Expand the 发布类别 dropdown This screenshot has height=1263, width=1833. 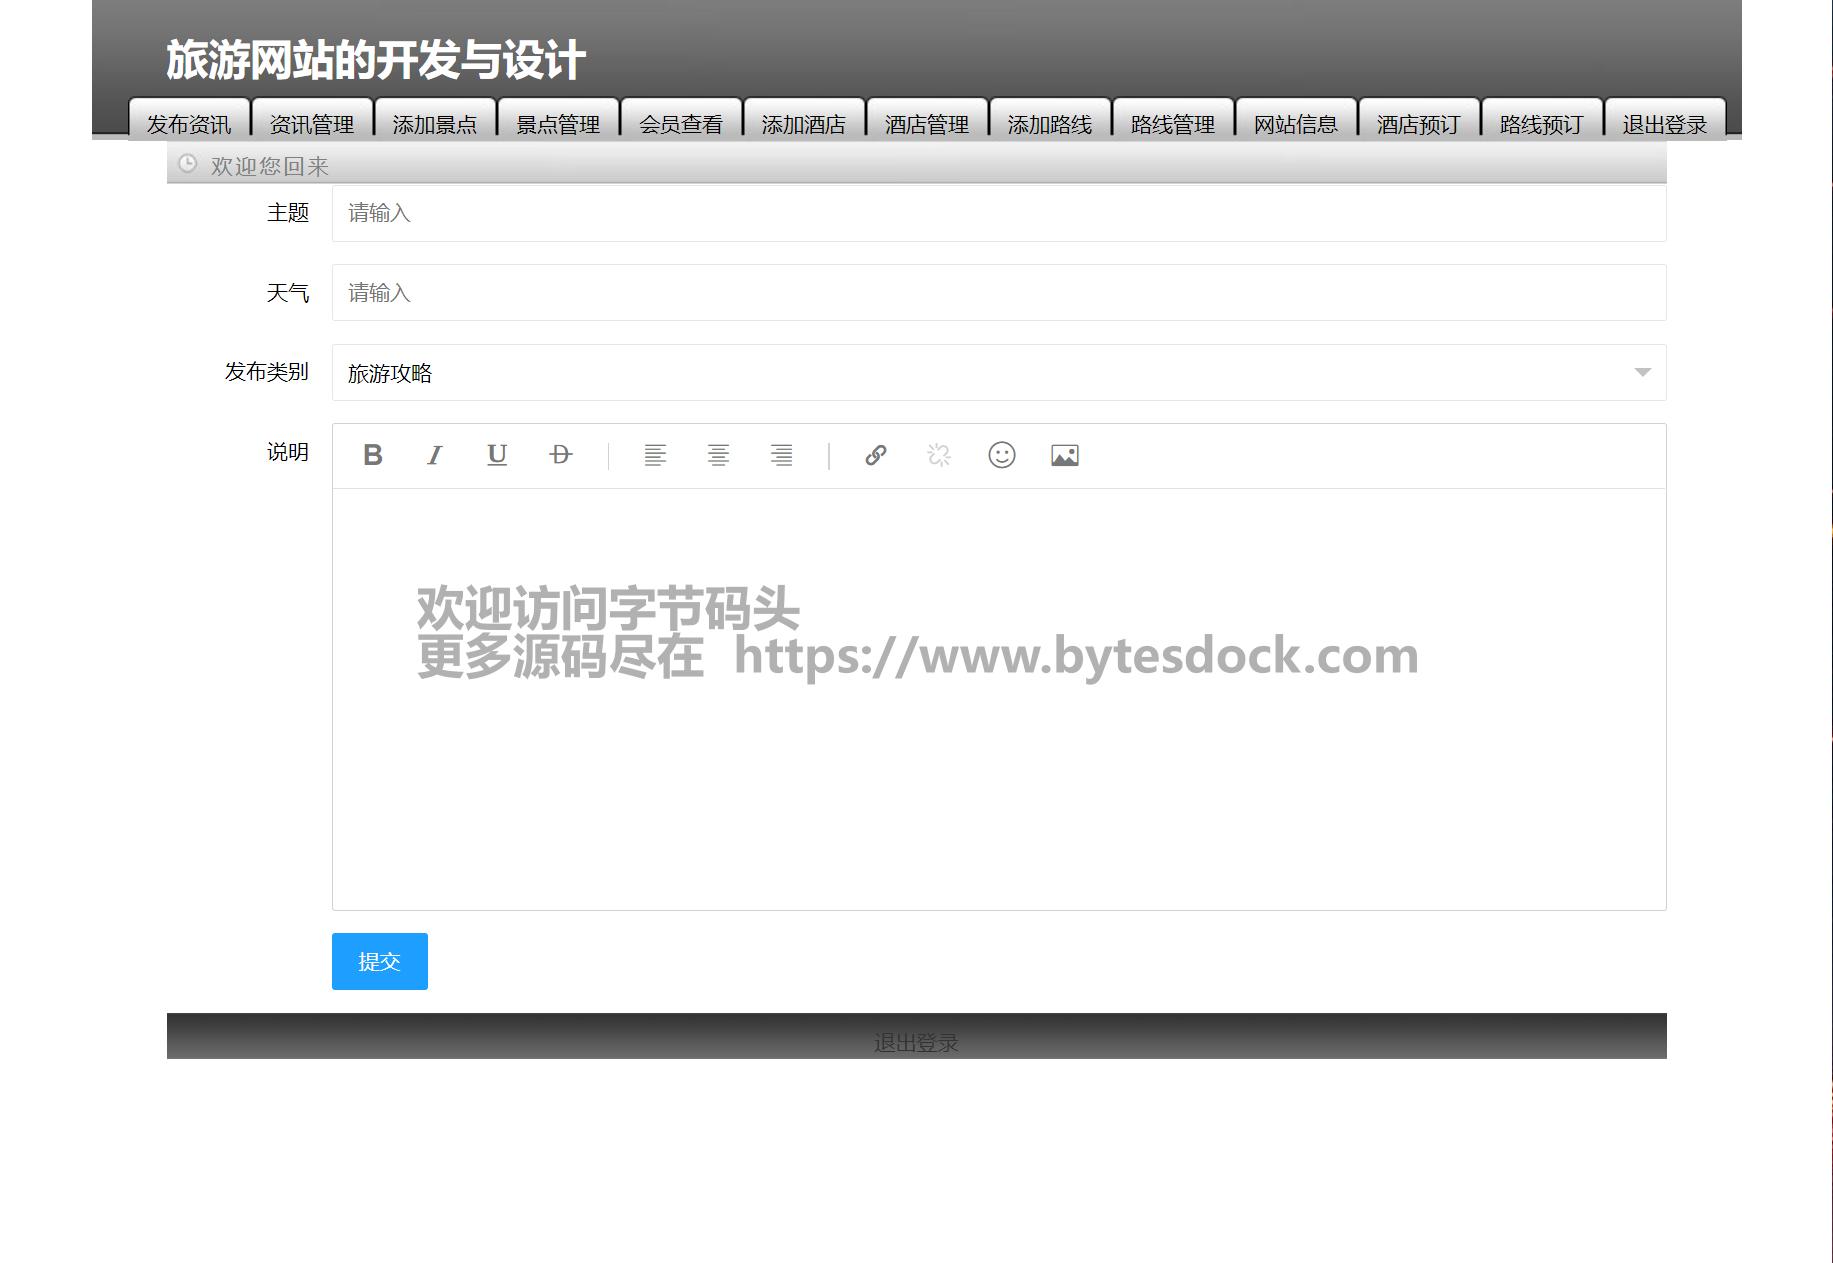click(998, 373)
